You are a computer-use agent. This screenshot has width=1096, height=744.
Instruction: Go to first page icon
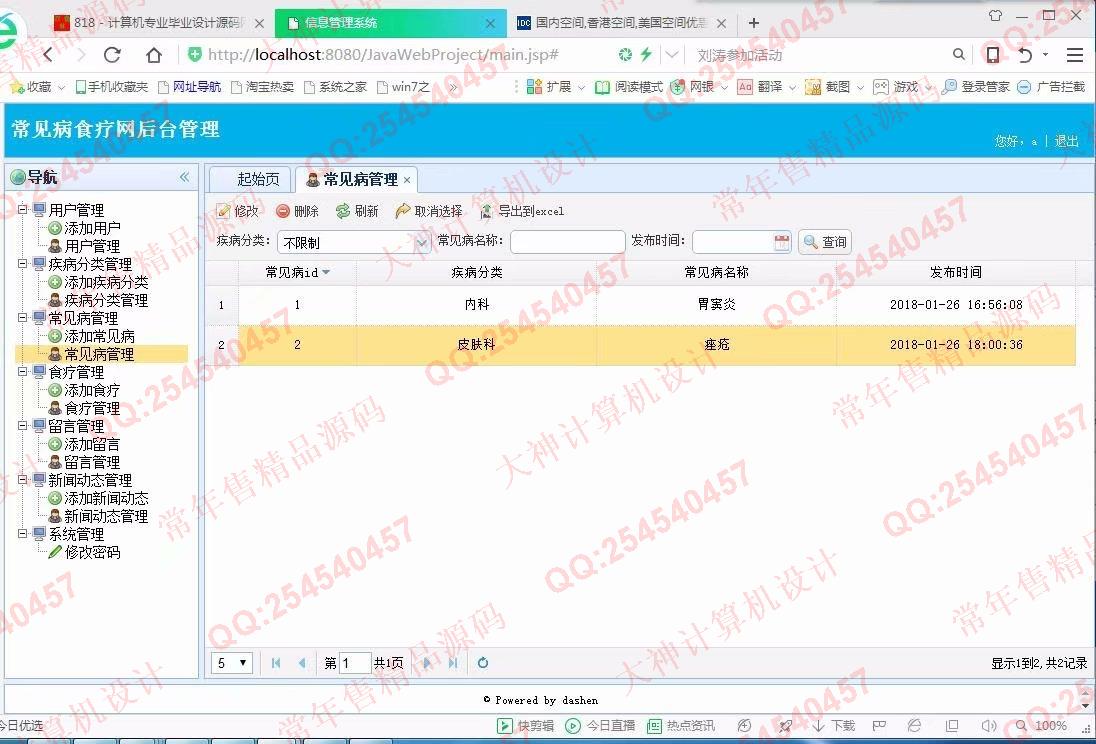(x=275, y=663)
